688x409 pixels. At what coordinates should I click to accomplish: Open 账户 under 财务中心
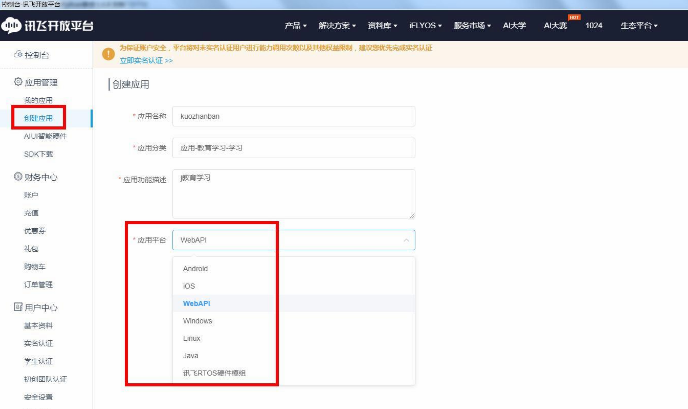tap(31, 195)
